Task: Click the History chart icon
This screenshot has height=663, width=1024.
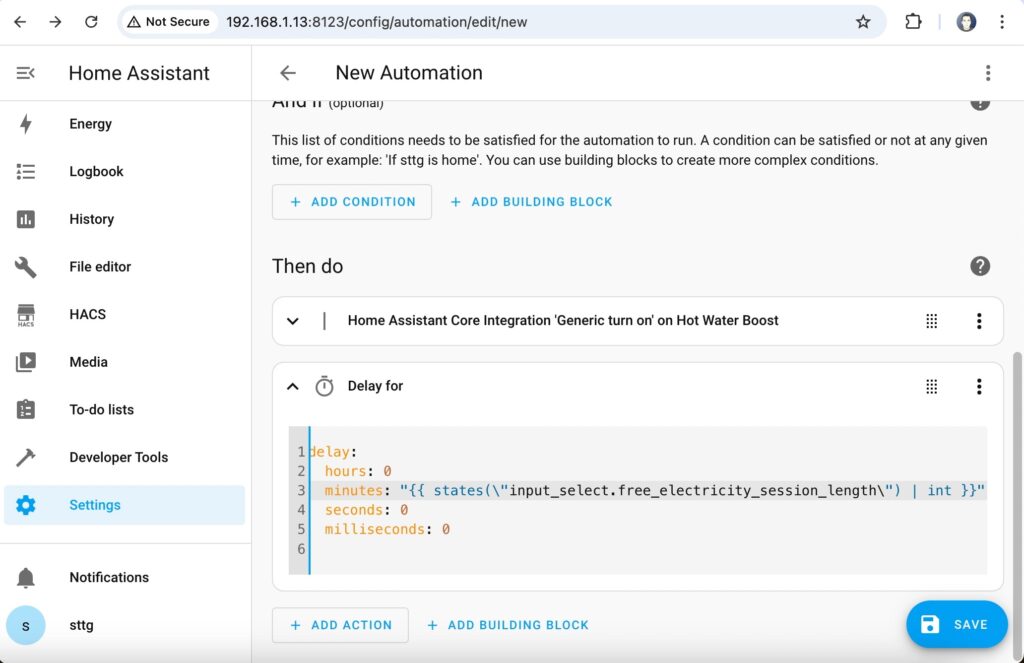Action: point(25,219)
